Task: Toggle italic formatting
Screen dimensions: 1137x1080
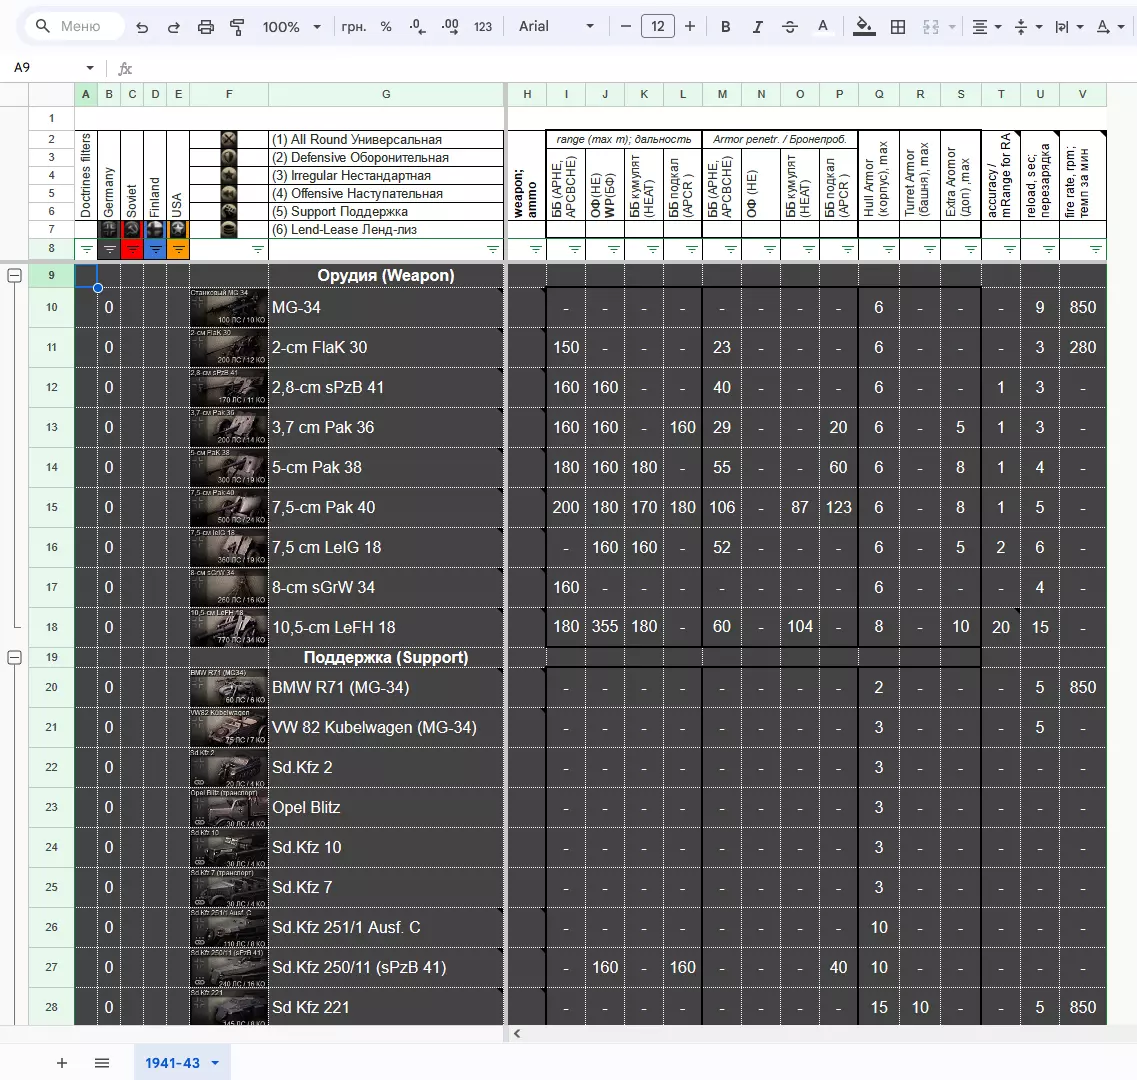Action: (758, 27)
